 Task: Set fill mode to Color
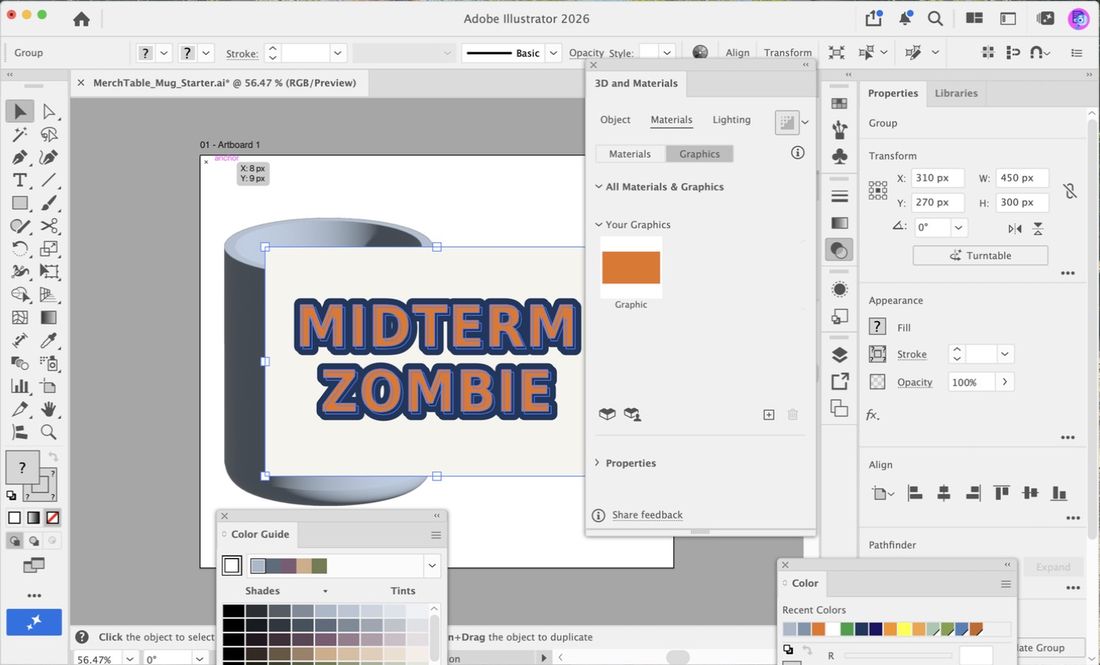(14, 518)
